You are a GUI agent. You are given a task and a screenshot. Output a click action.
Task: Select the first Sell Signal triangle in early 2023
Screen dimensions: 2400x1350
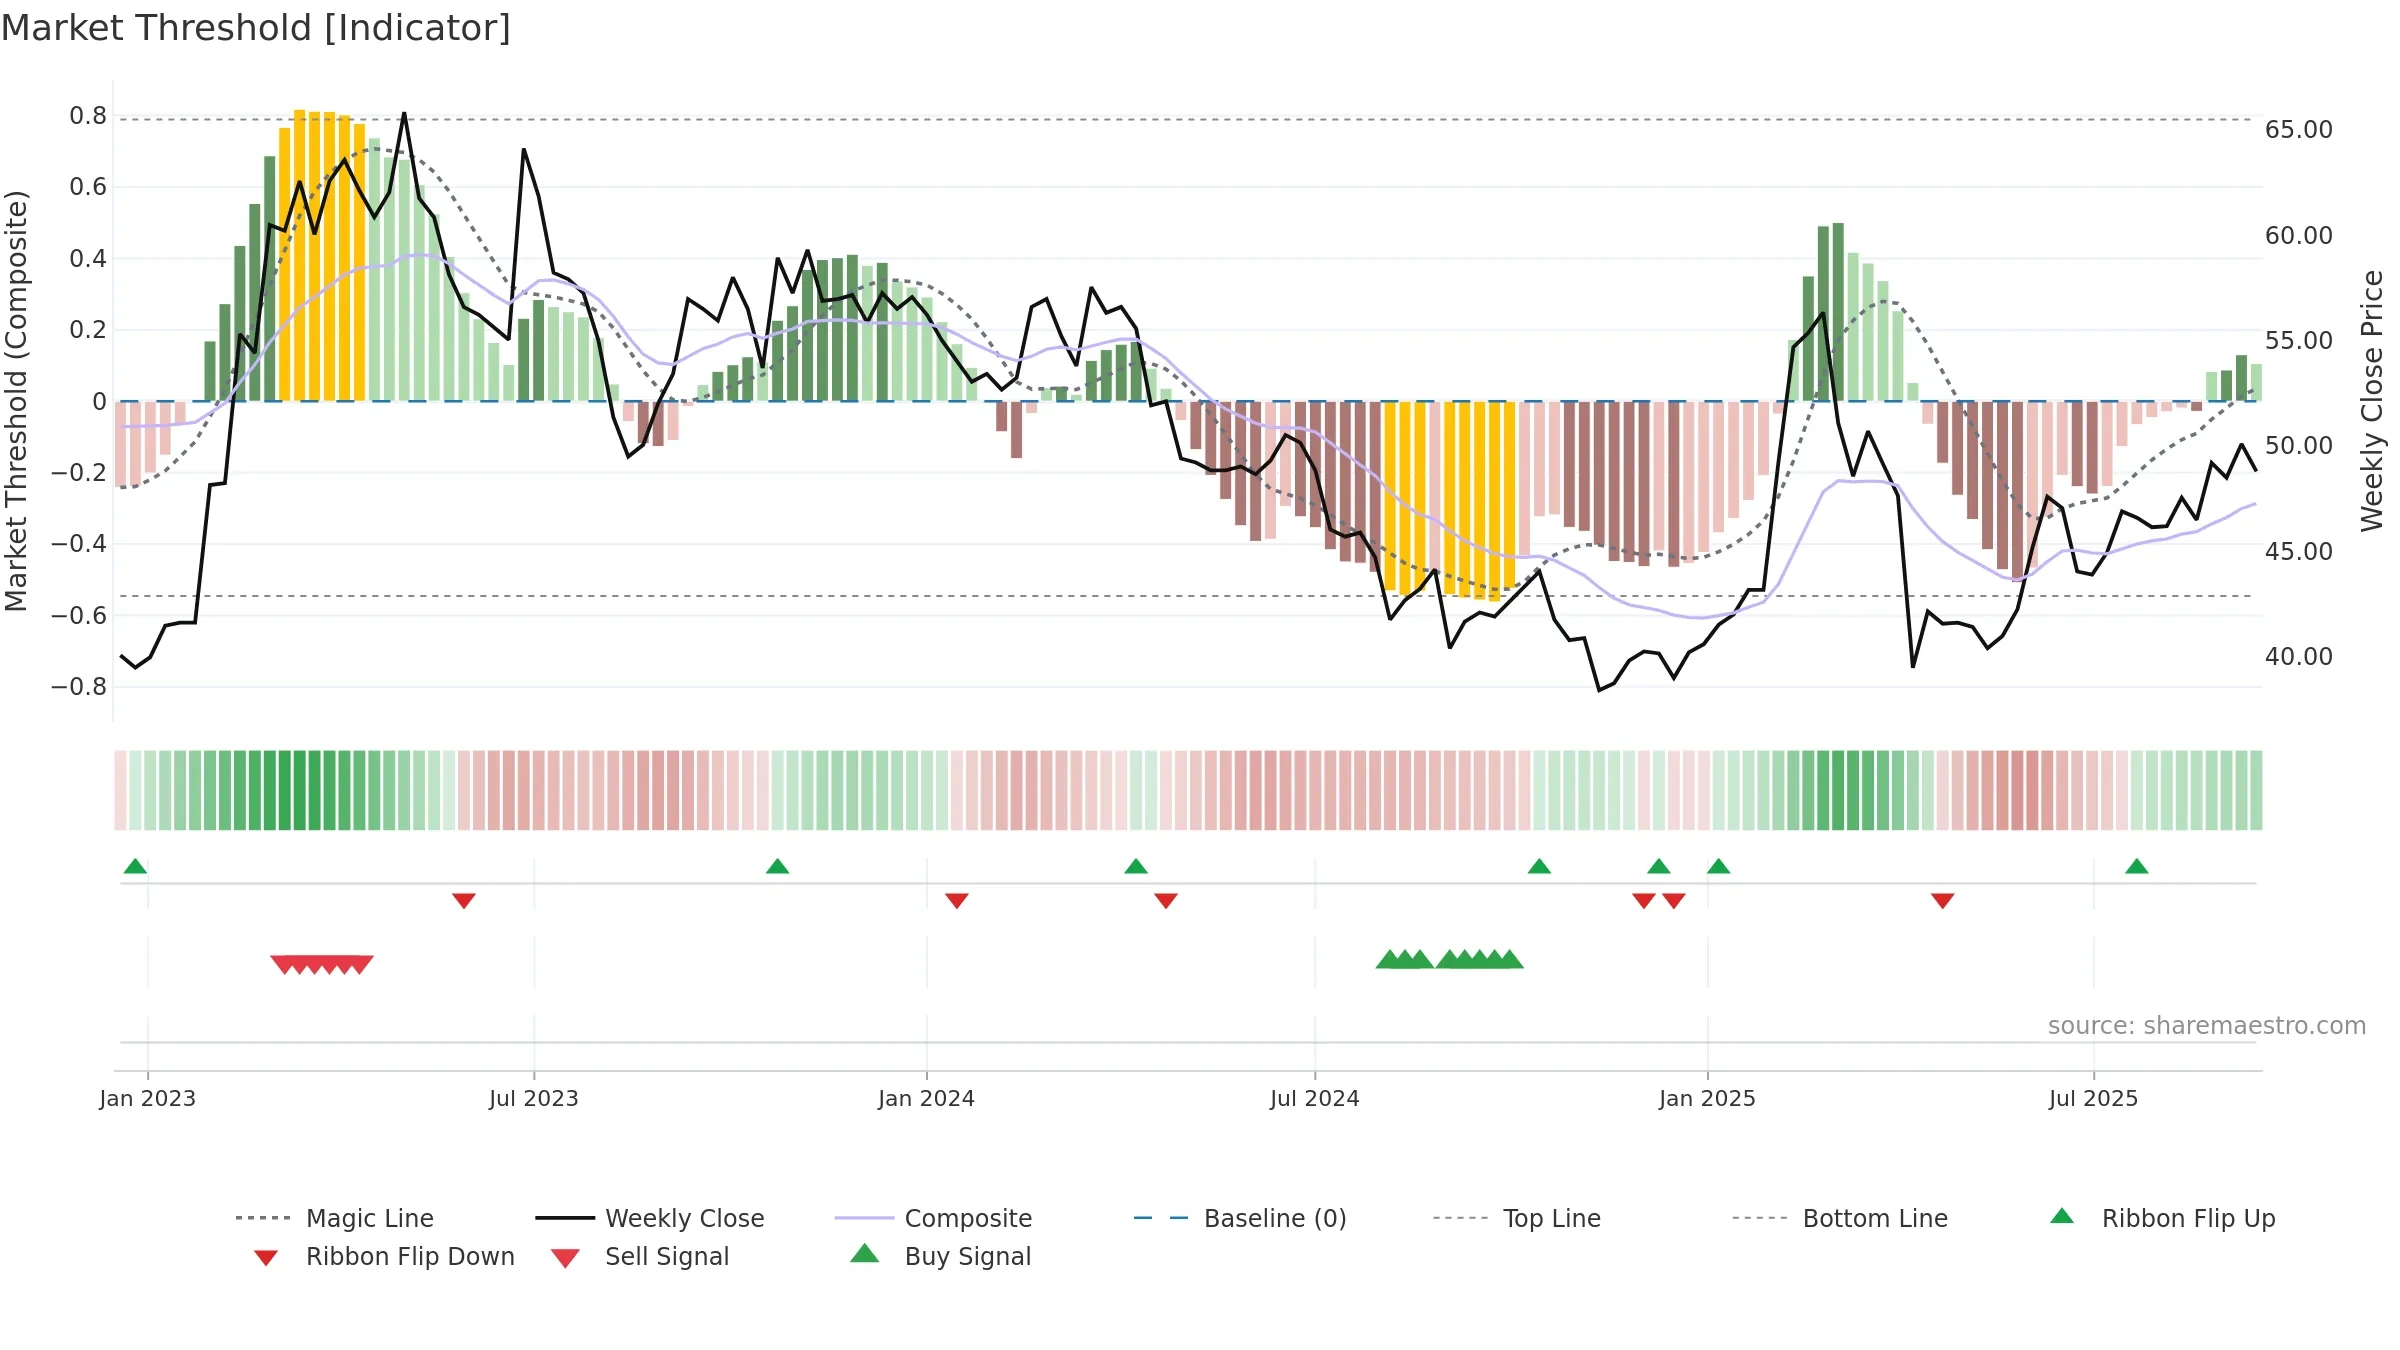(284, 964)
